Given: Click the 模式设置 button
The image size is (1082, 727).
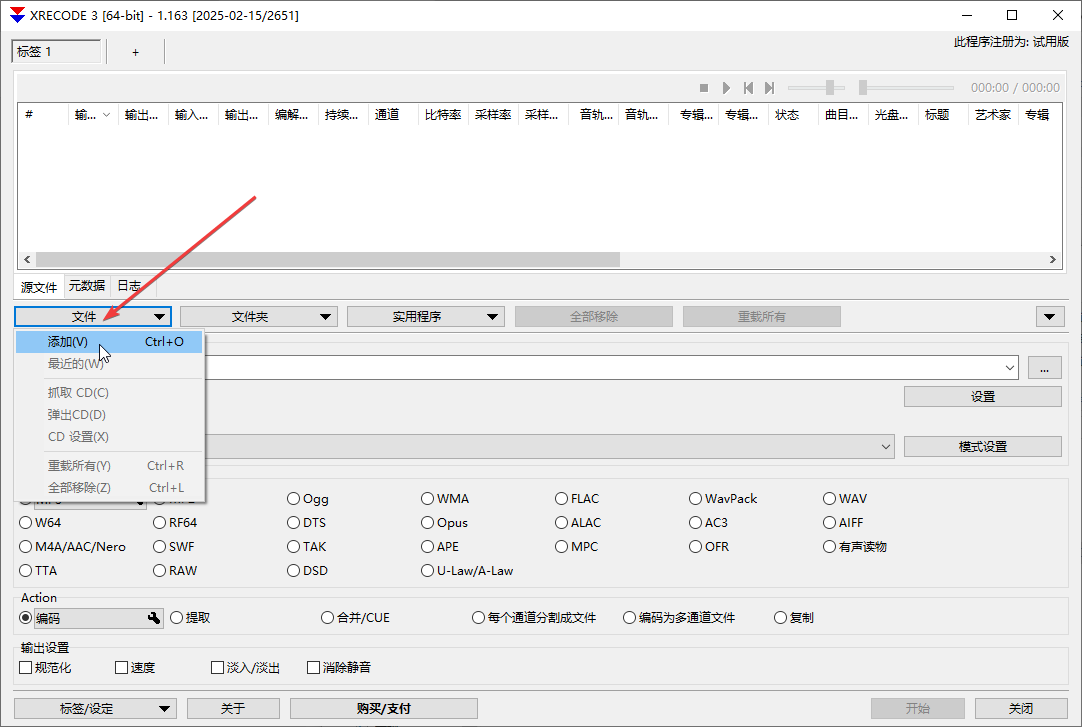Looking at the screenshot, I should click(x=982, y=447).
